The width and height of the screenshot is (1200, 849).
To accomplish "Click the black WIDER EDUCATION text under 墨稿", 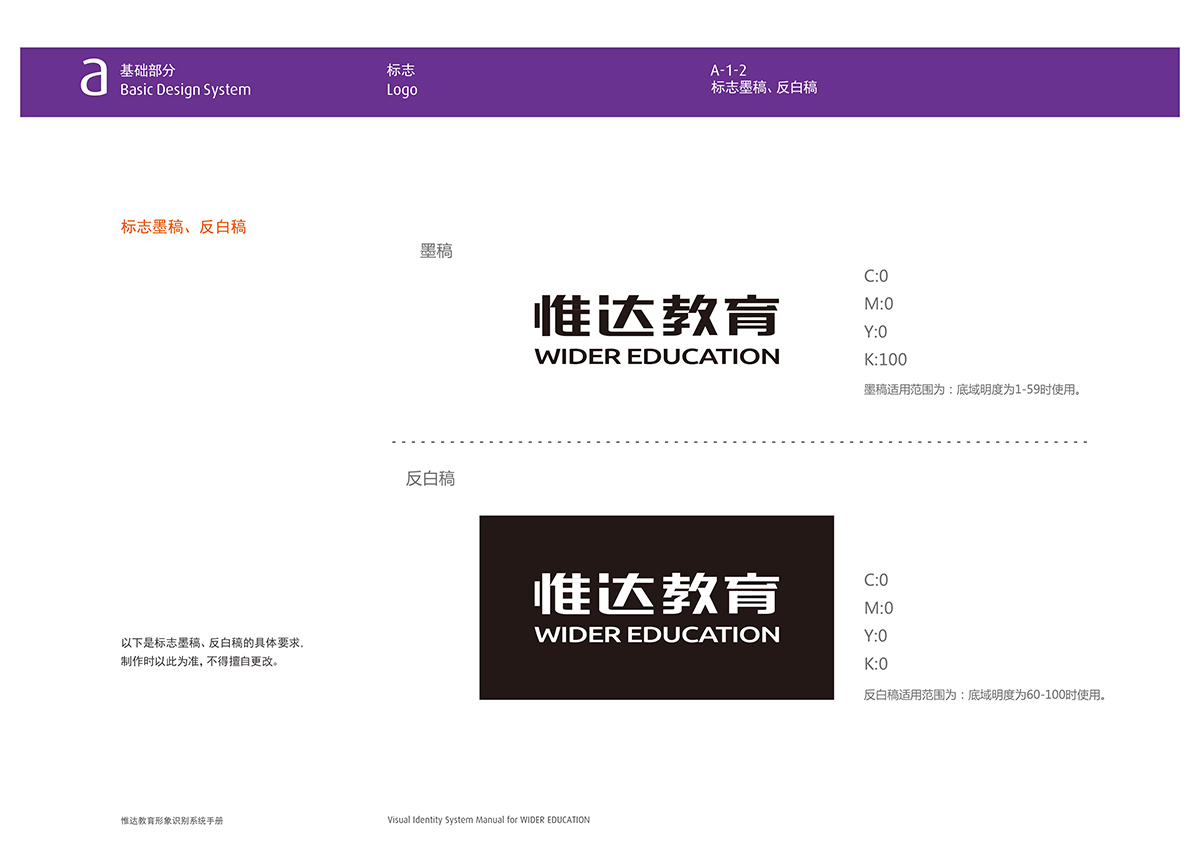I will pyautogui.click(x=657, y=356).
